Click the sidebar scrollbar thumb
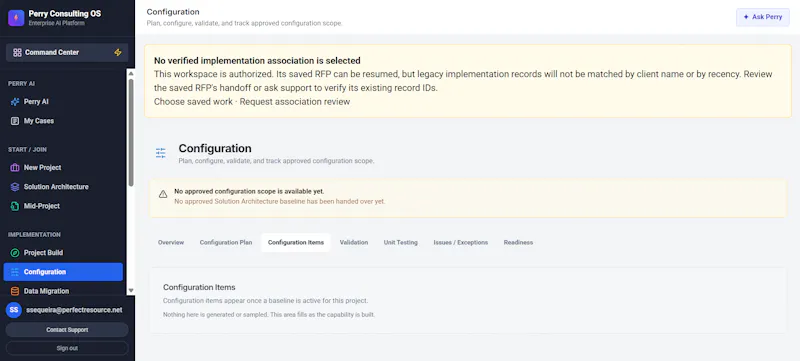This screenshot has height=361, width=800. point(131,133)
